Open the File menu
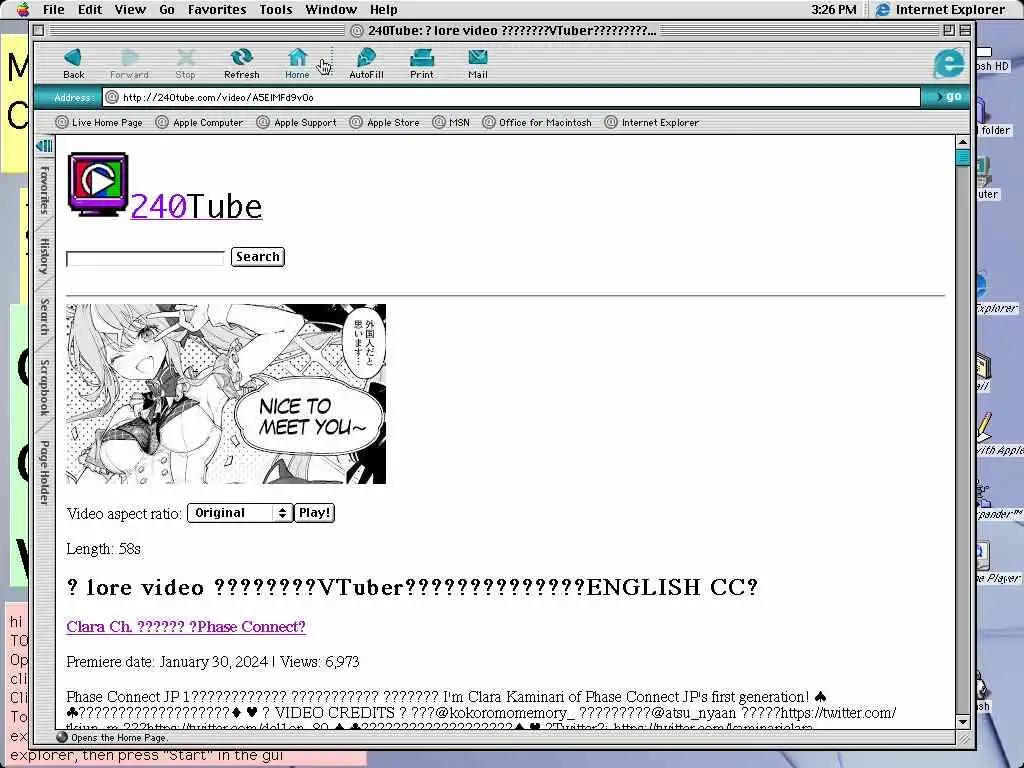The height and width of the screenshot is (768, 1024). pos(54,9)
